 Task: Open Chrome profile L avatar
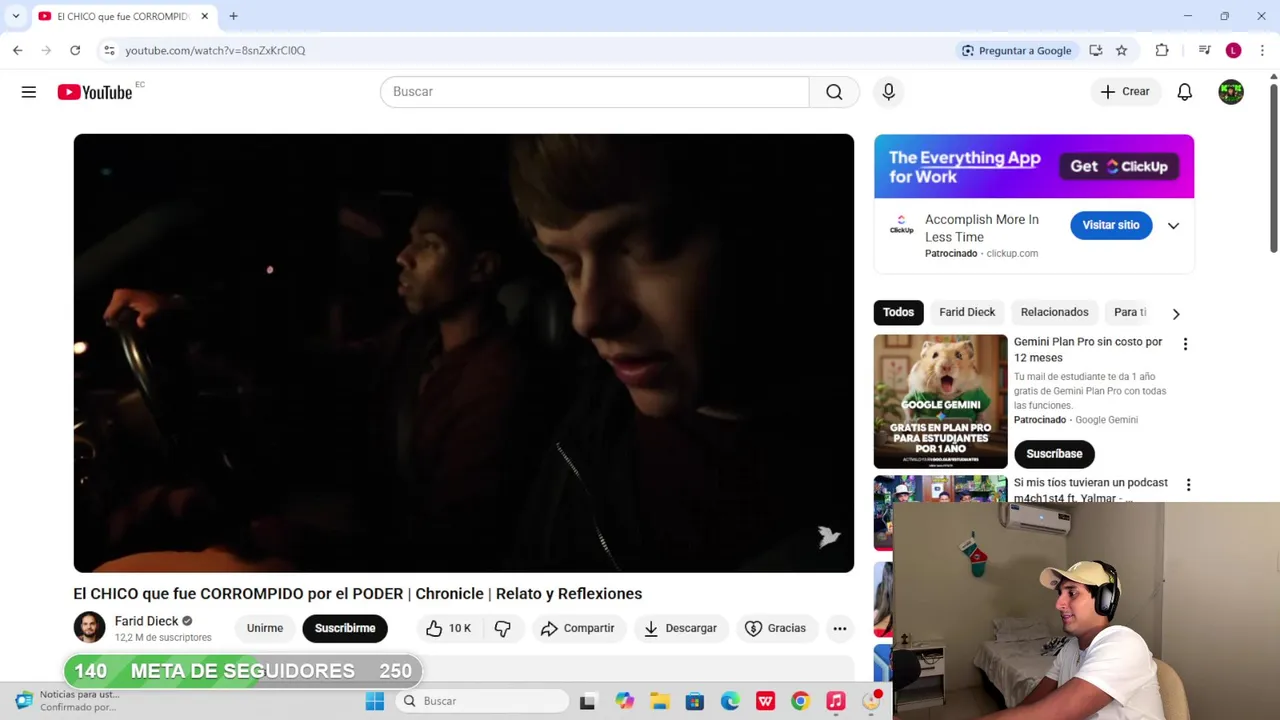(x=1233, y=50)
